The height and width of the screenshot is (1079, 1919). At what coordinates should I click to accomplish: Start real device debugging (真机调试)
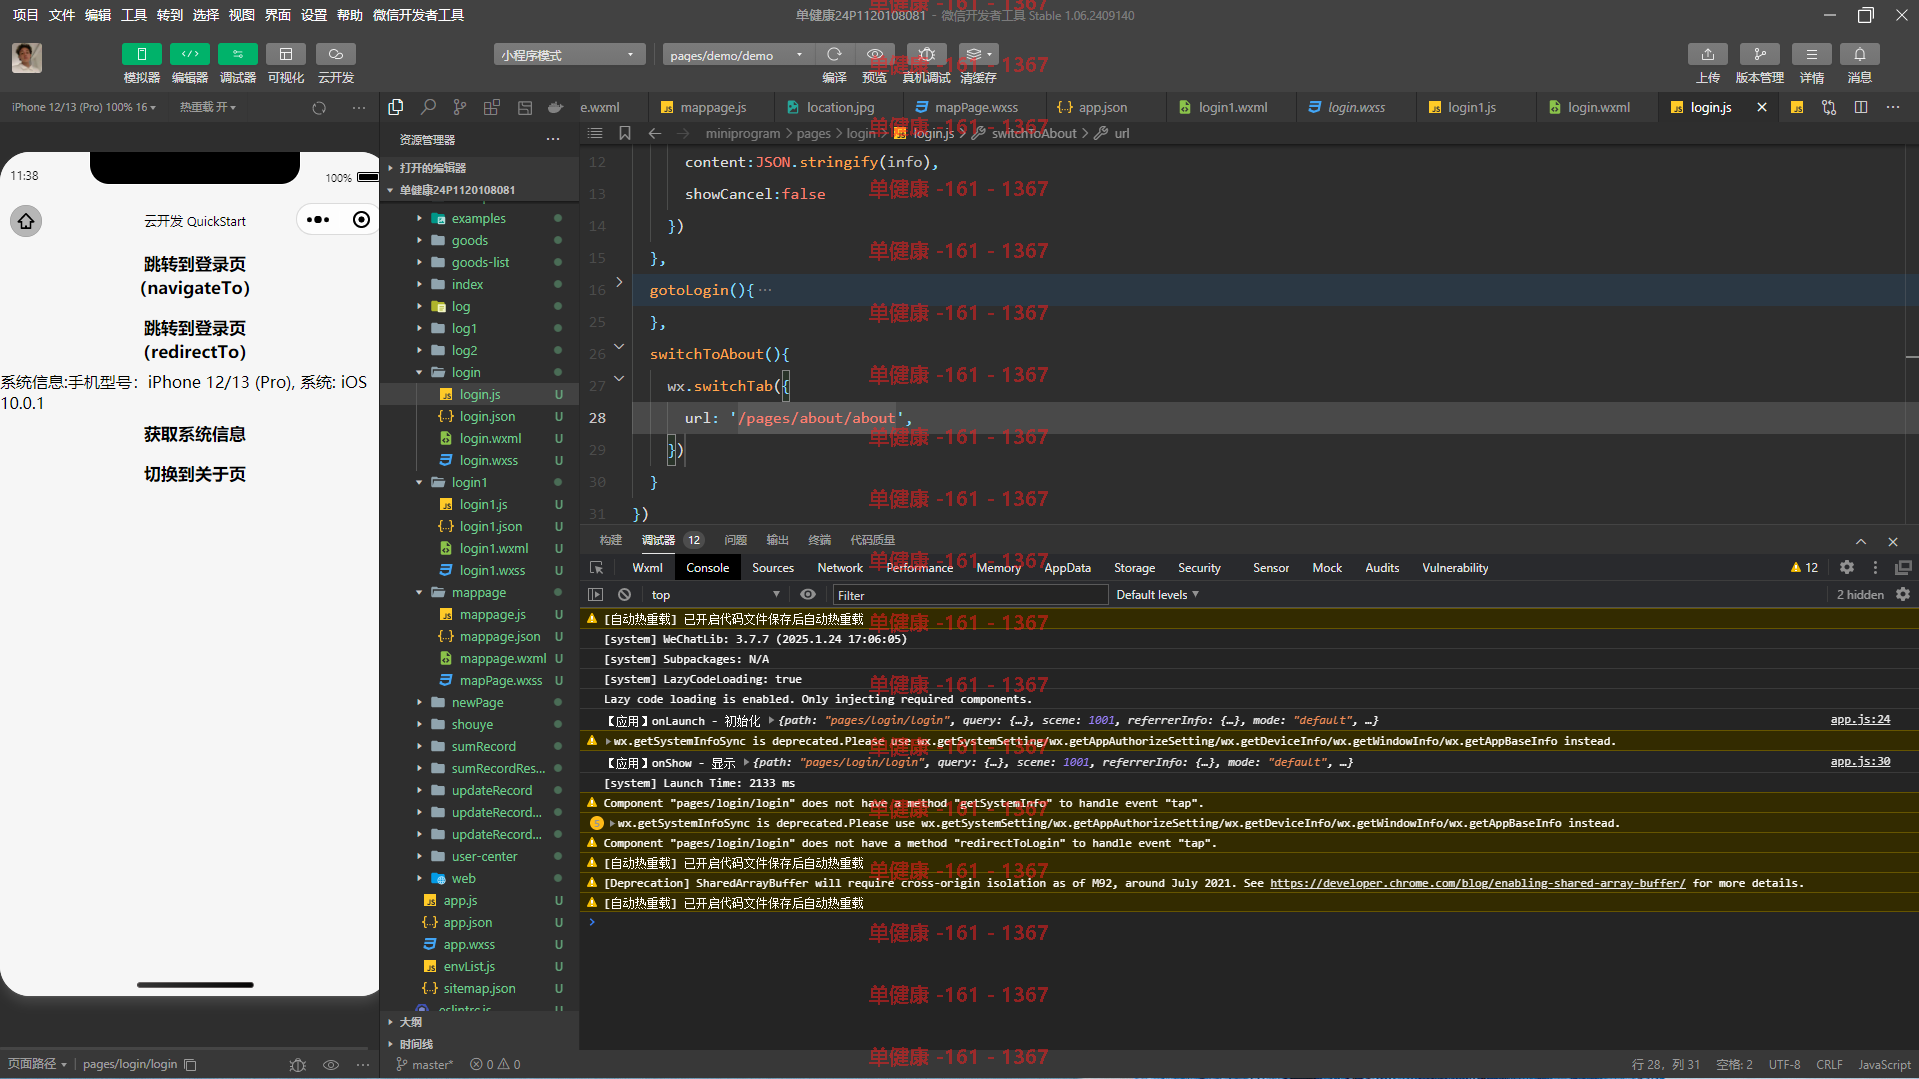point(926,54)
